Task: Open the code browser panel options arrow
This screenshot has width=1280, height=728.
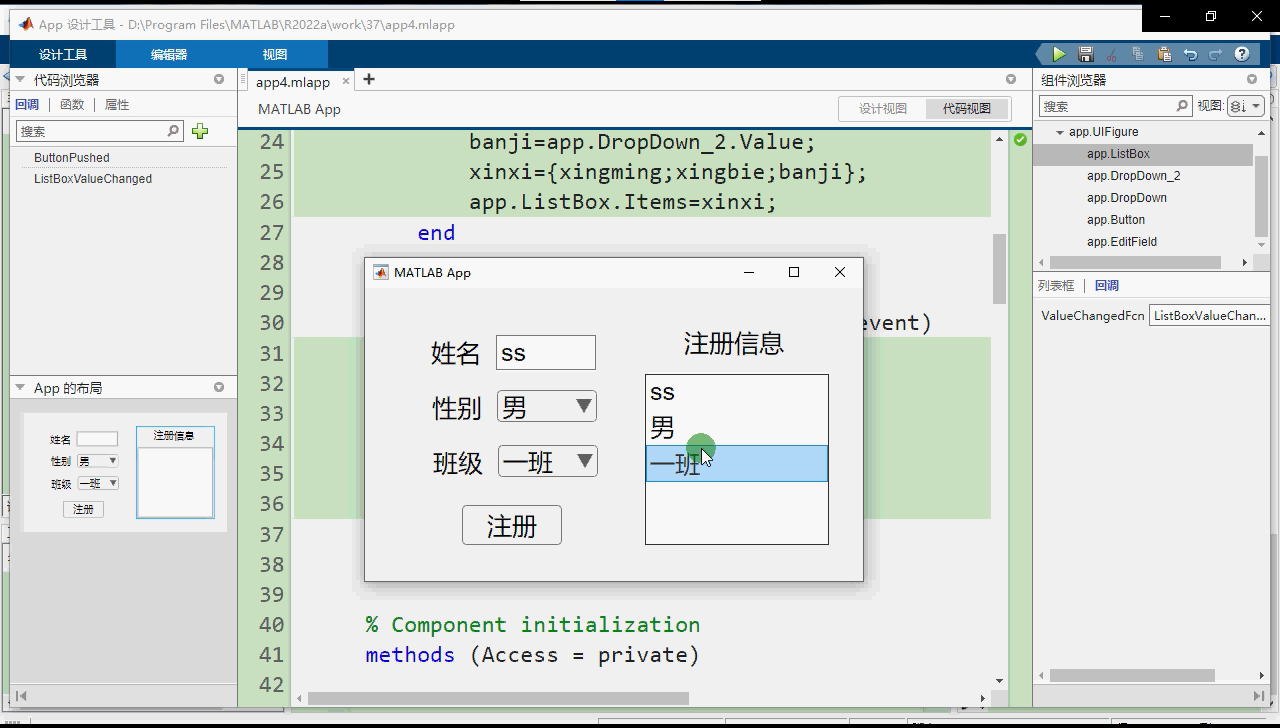Action: (219, 79)
